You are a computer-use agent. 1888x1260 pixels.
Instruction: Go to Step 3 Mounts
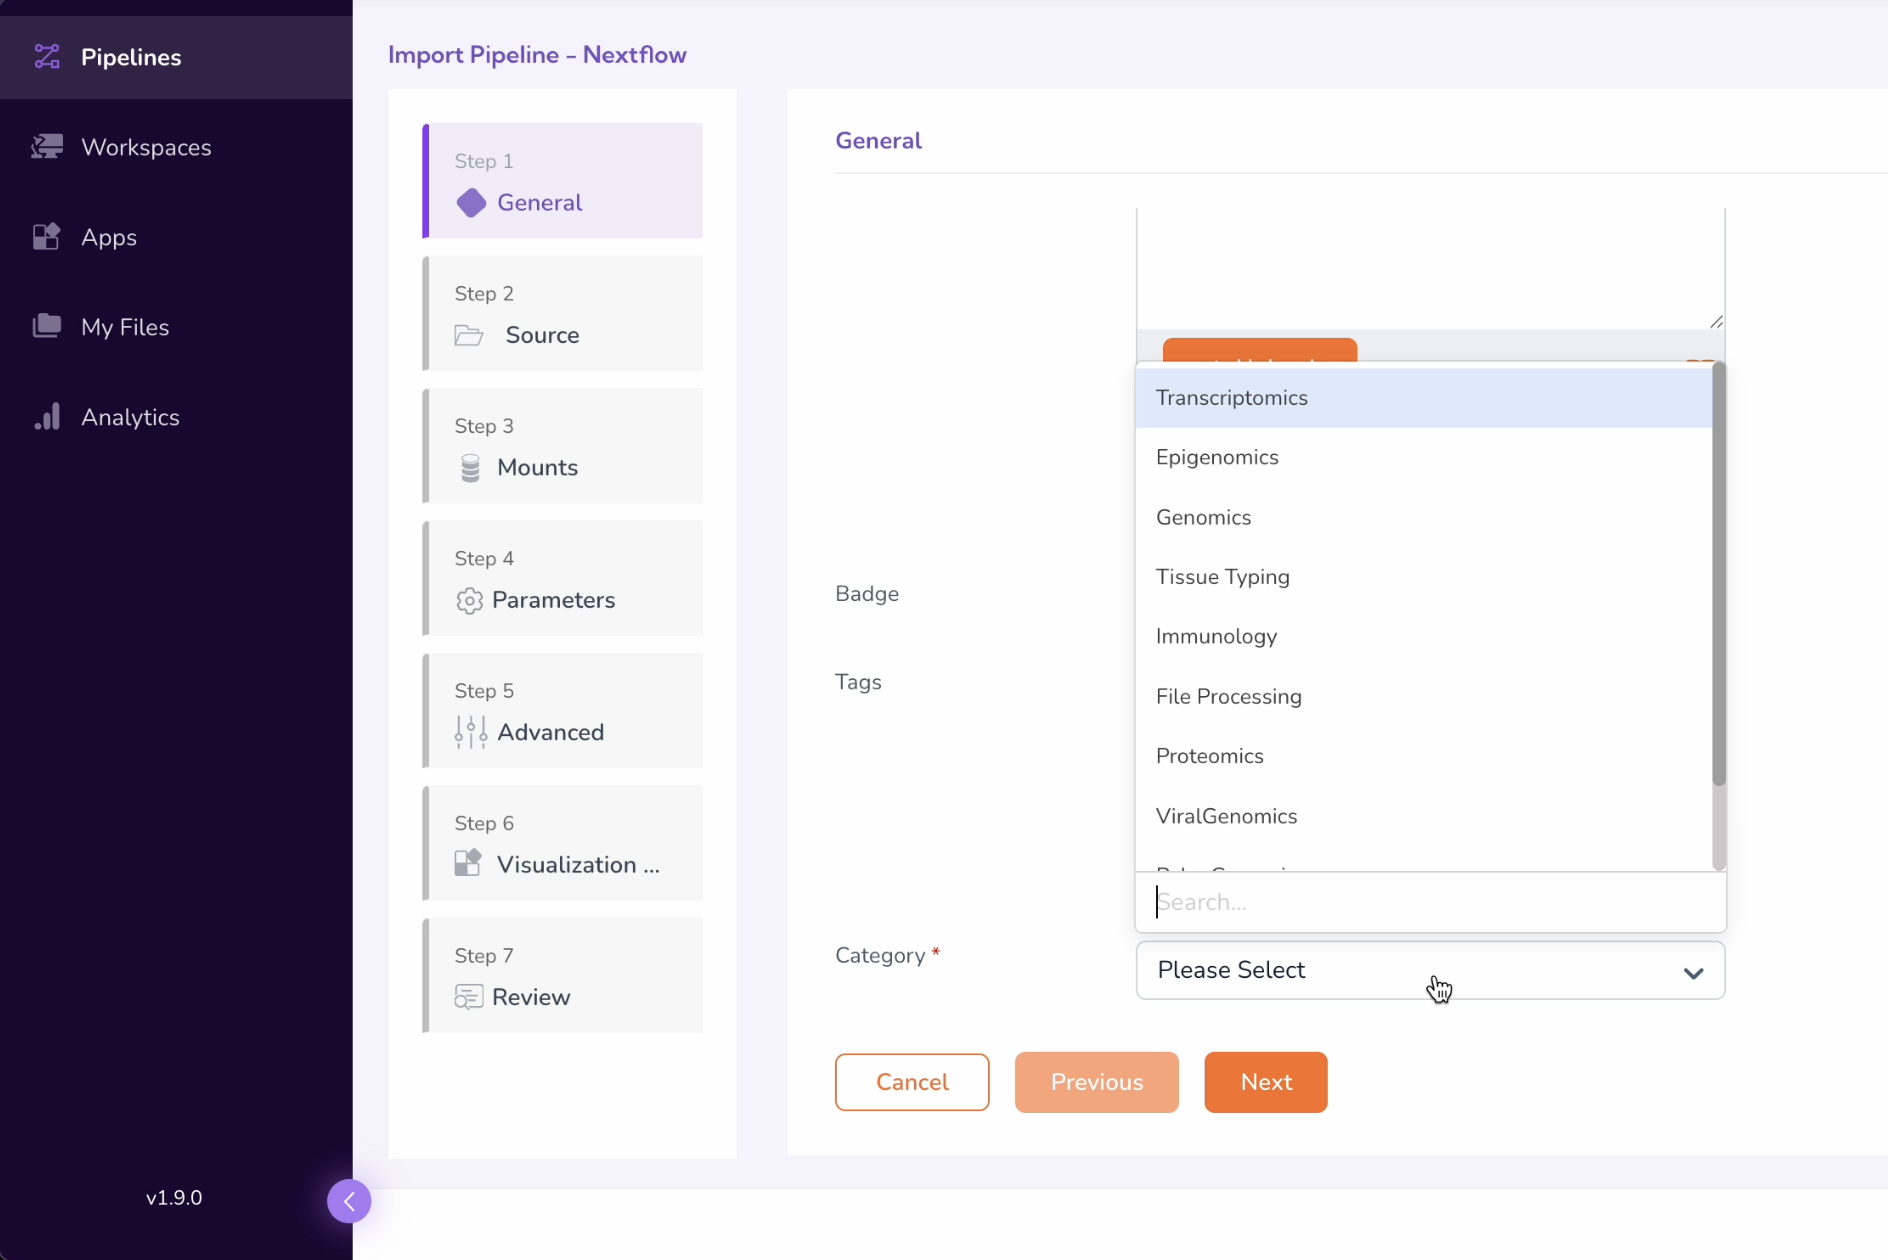pos(563,447)
